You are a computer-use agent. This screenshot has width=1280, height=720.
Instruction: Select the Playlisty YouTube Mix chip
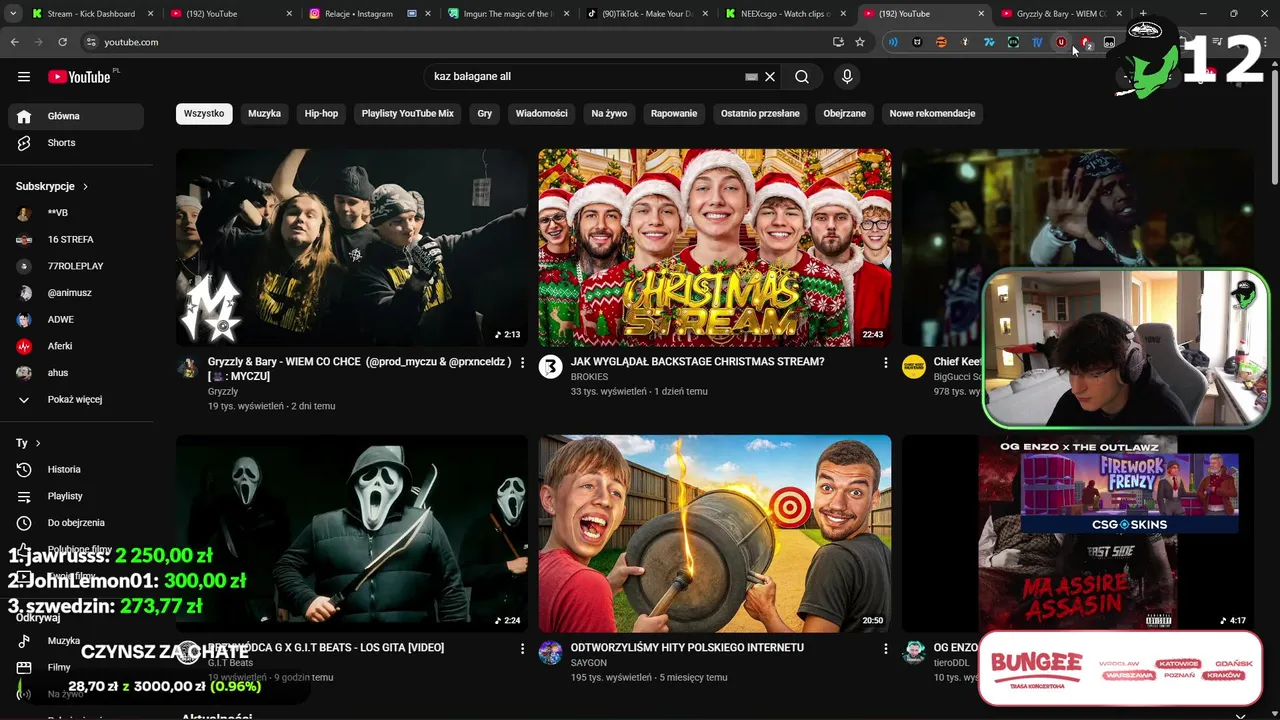point(407,114)
